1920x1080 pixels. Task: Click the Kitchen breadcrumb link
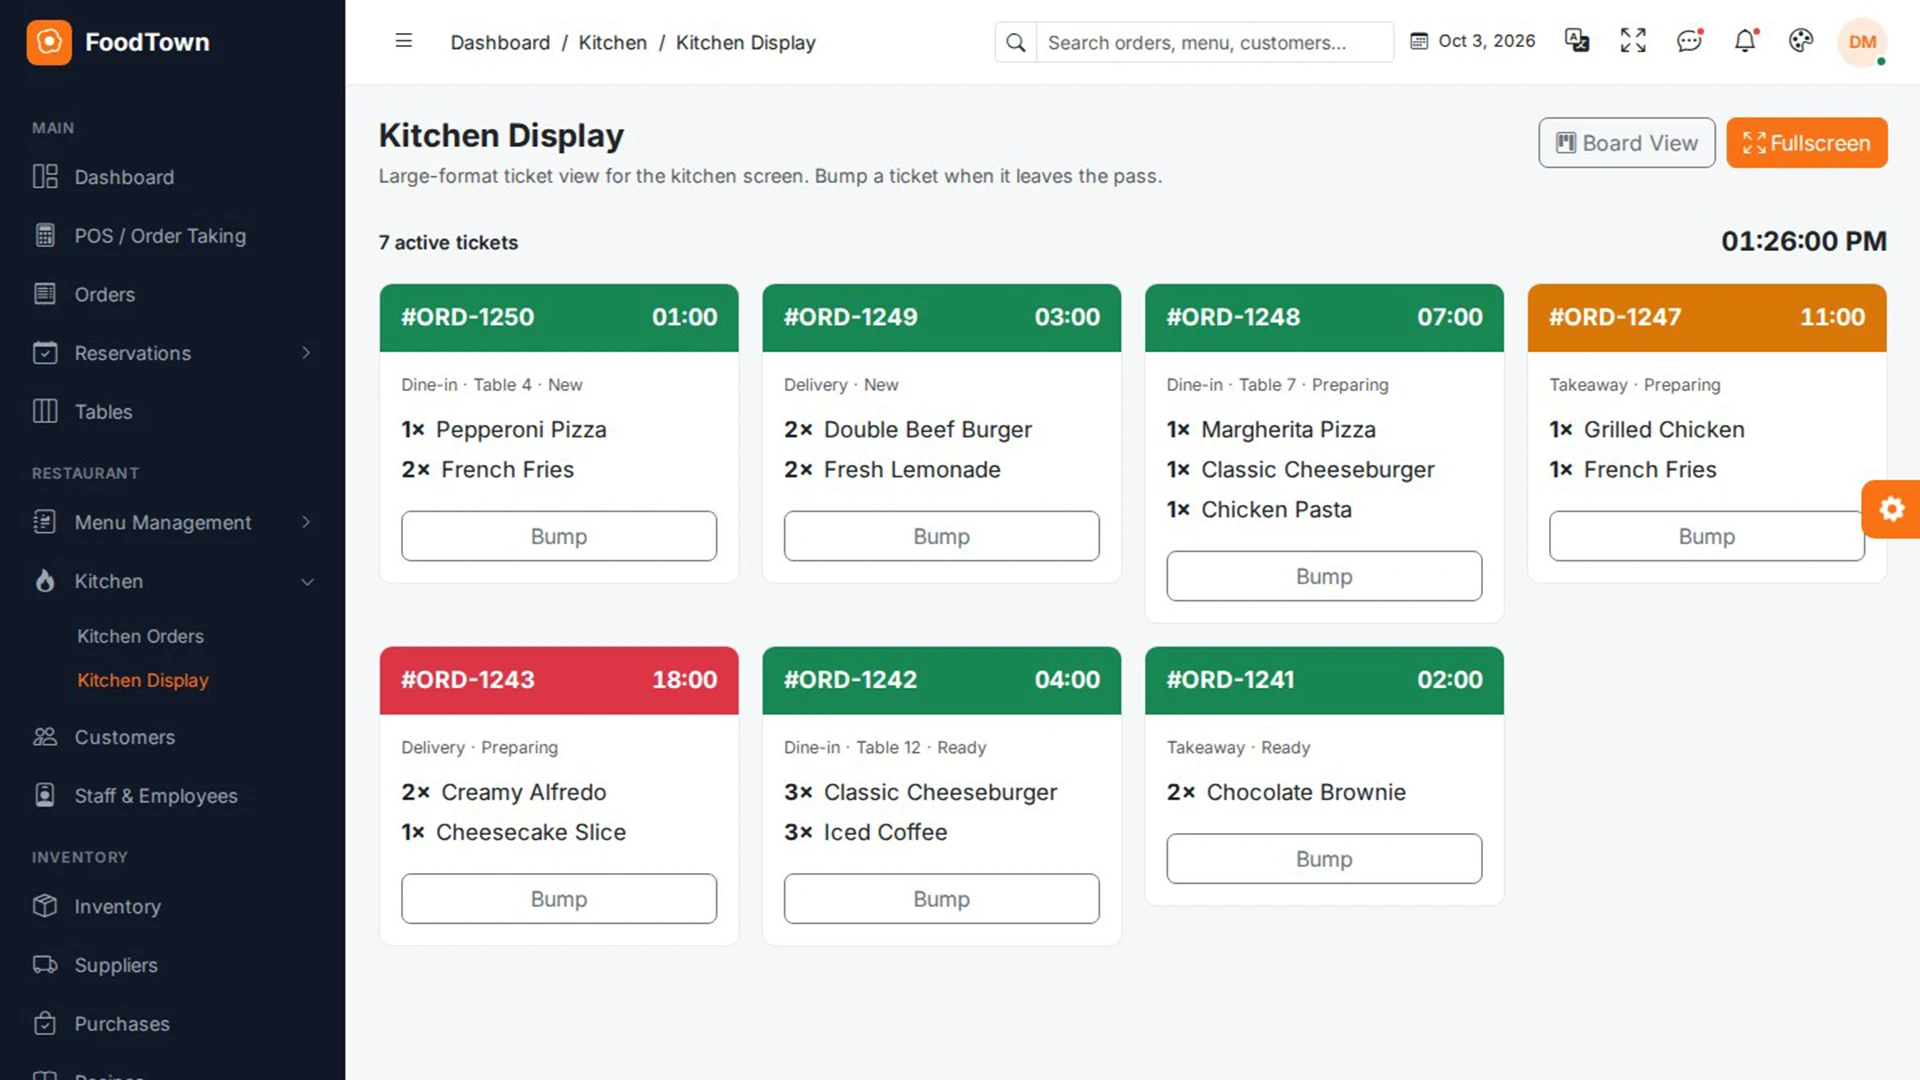point(612,42)
